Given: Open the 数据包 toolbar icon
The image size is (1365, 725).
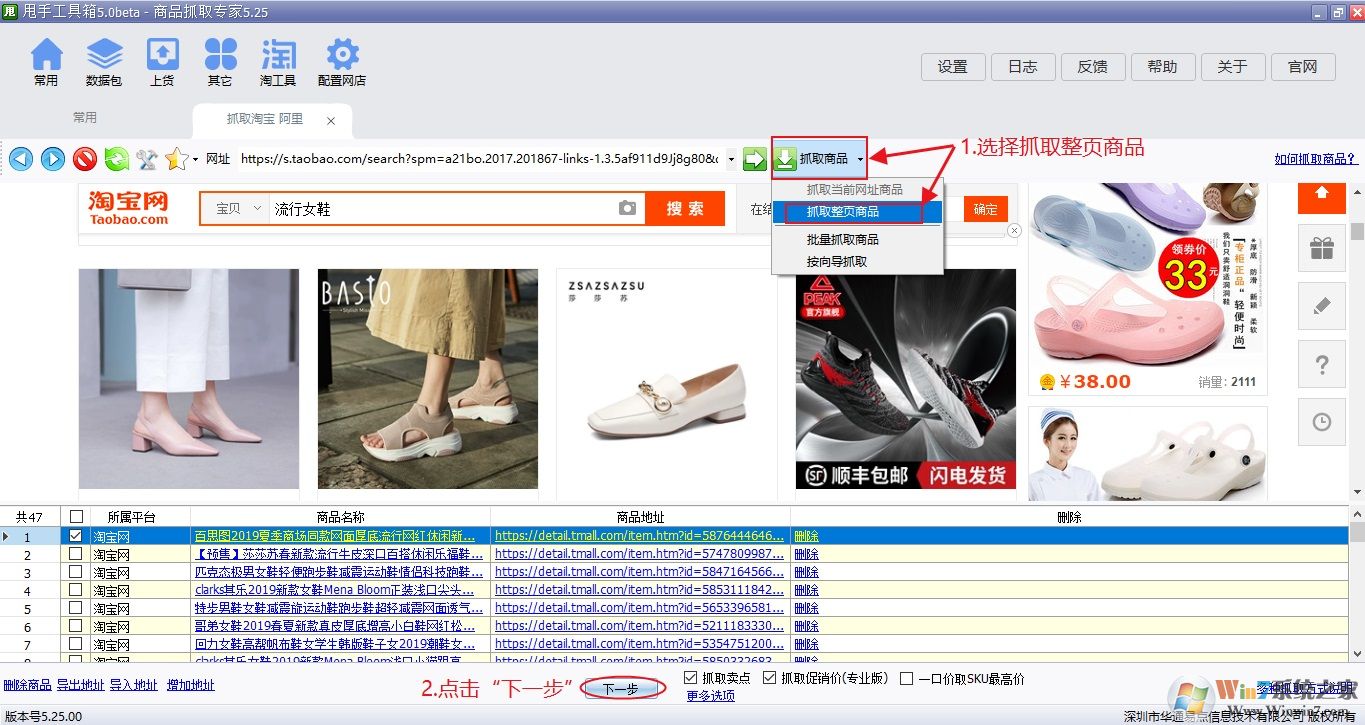Looking at the screenshot, I should 104,60.
